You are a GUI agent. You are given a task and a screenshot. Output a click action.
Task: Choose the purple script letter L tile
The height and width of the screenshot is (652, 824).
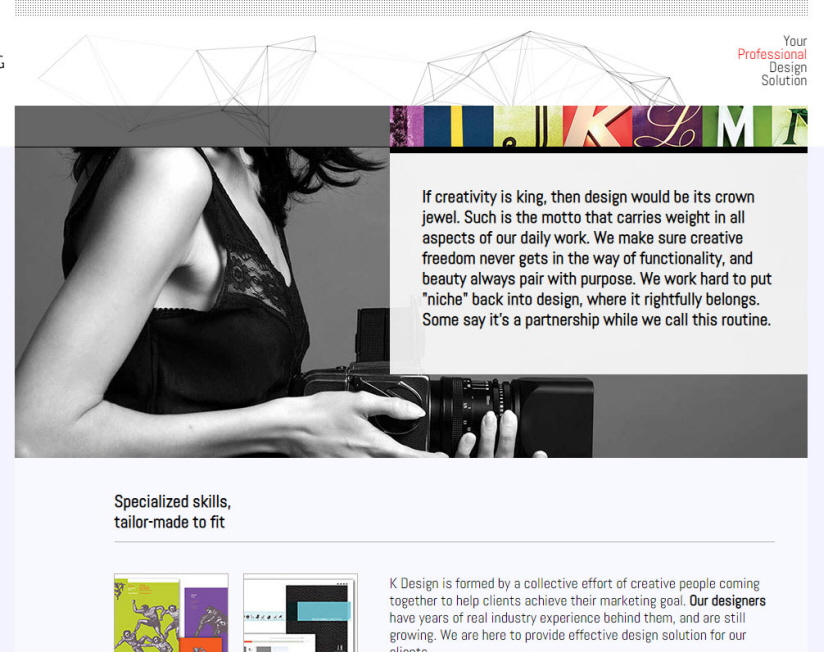click(667, 127)
